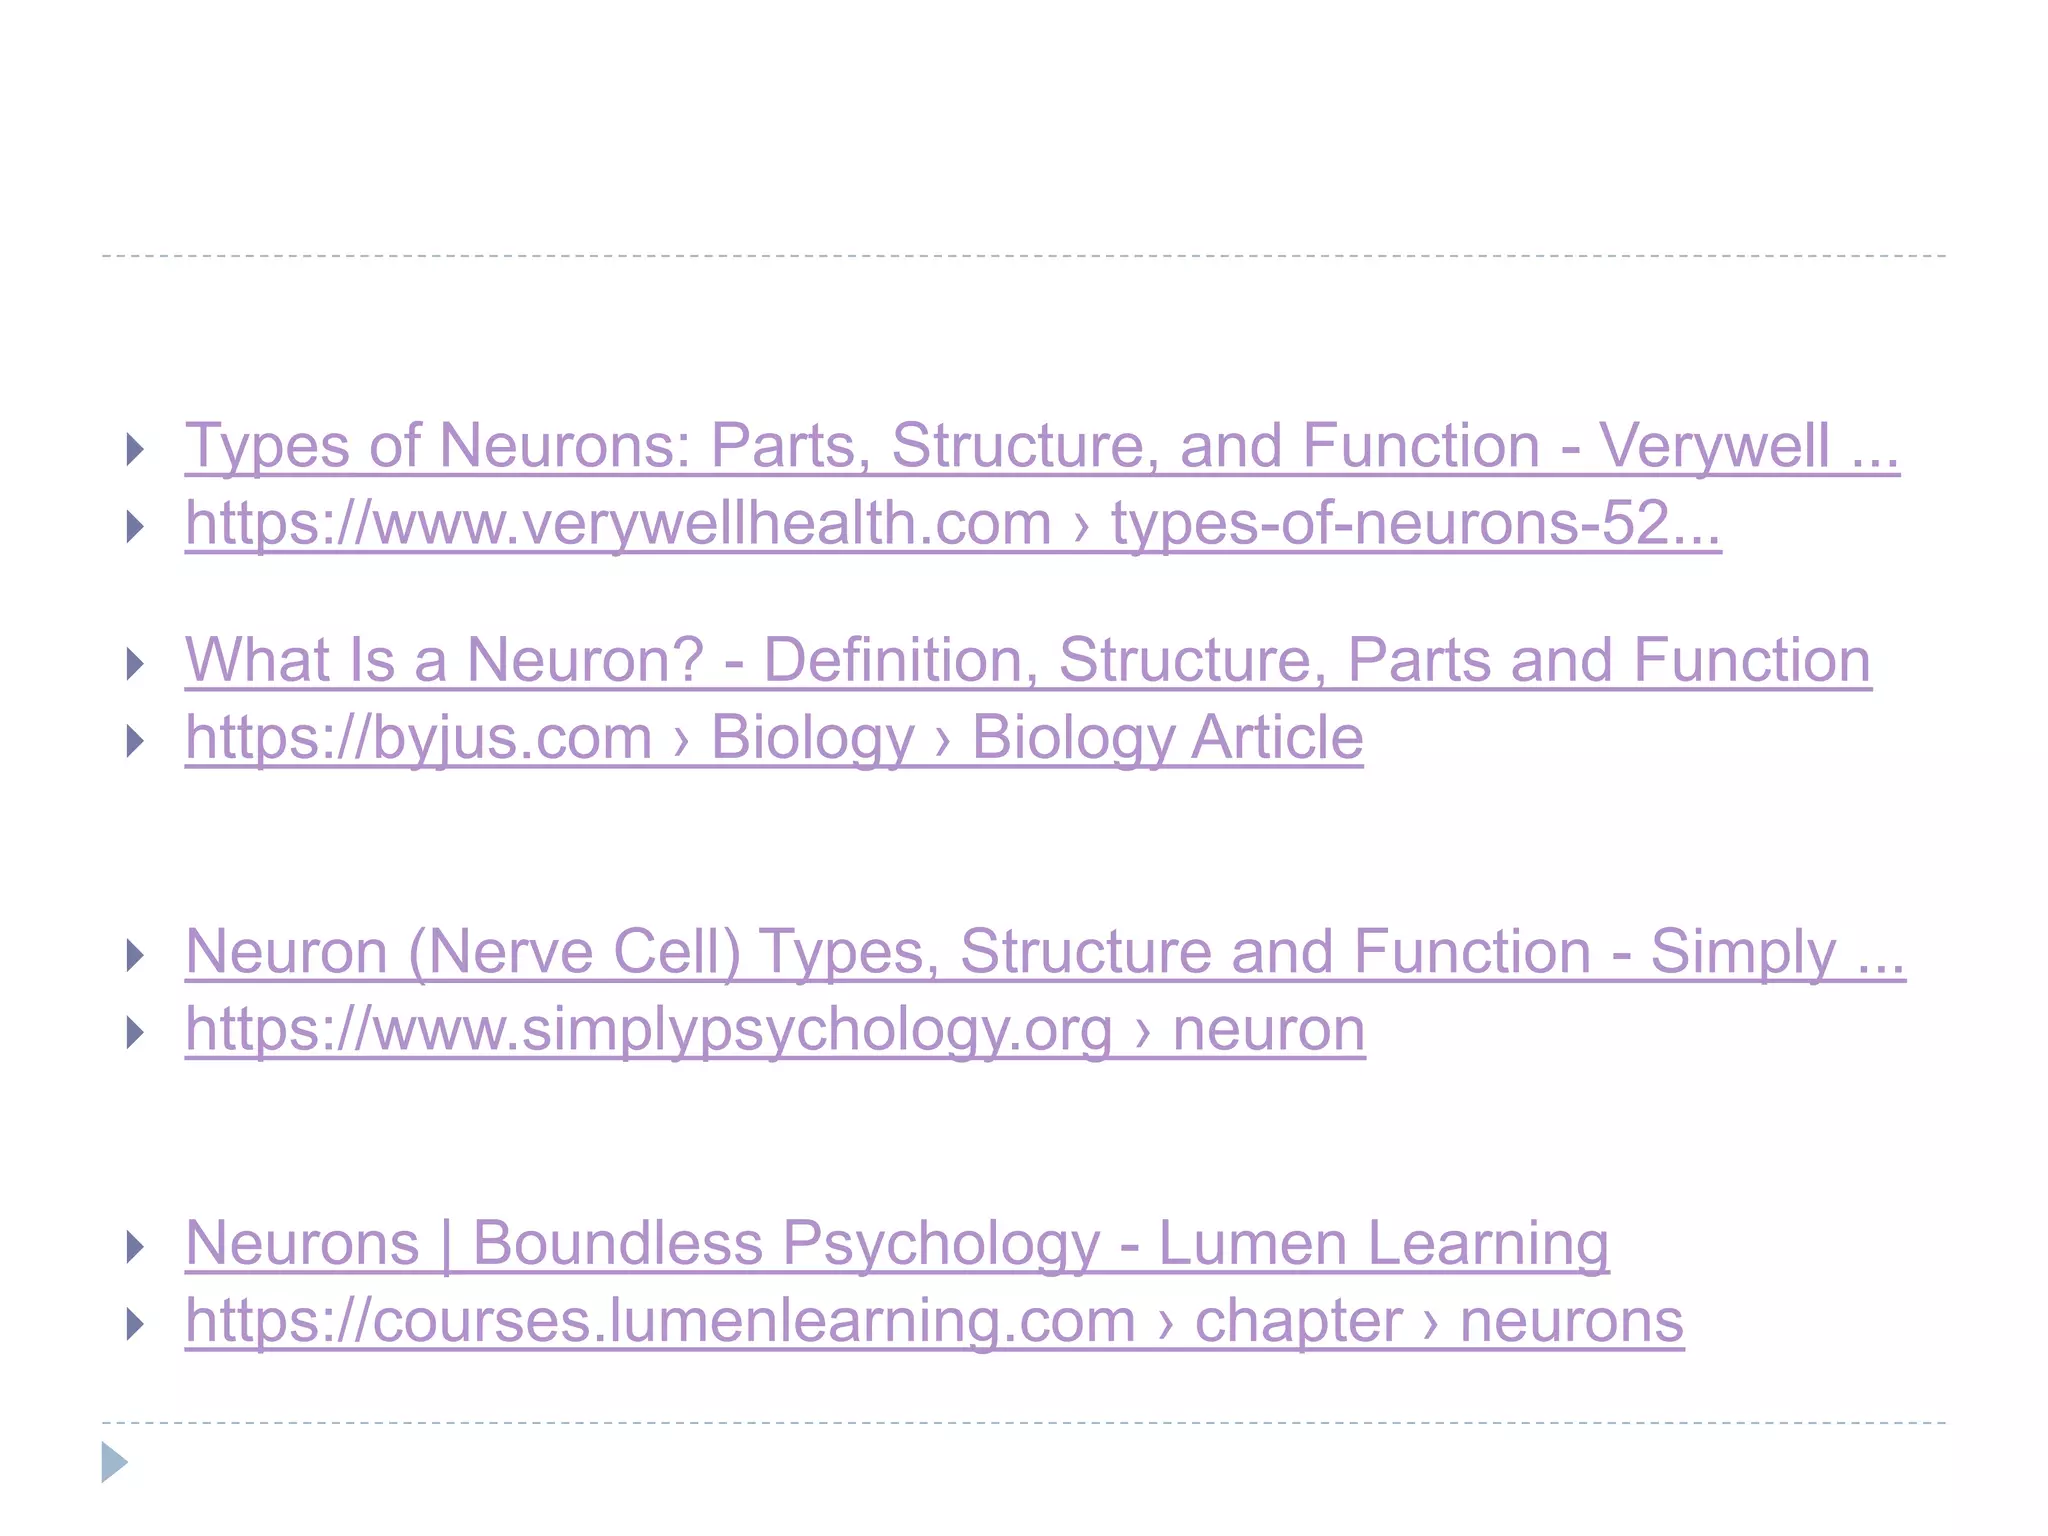Image resolution: width=2048 pixels, height=1536 pixels.
Task: Click the dashed divider line at top
Action: click(1024, 256)
